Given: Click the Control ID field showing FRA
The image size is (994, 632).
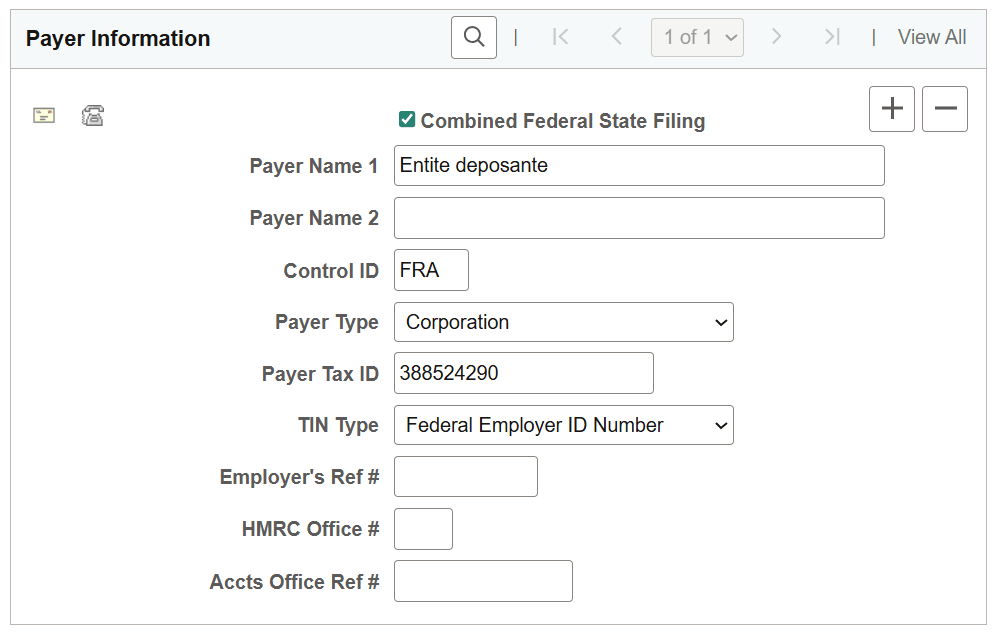Looking at the screenshot, I should [431, 270].
